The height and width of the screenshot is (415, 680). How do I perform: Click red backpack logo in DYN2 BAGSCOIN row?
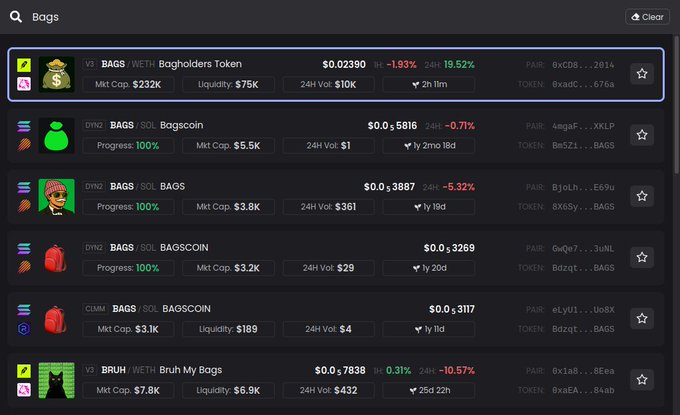56,258
